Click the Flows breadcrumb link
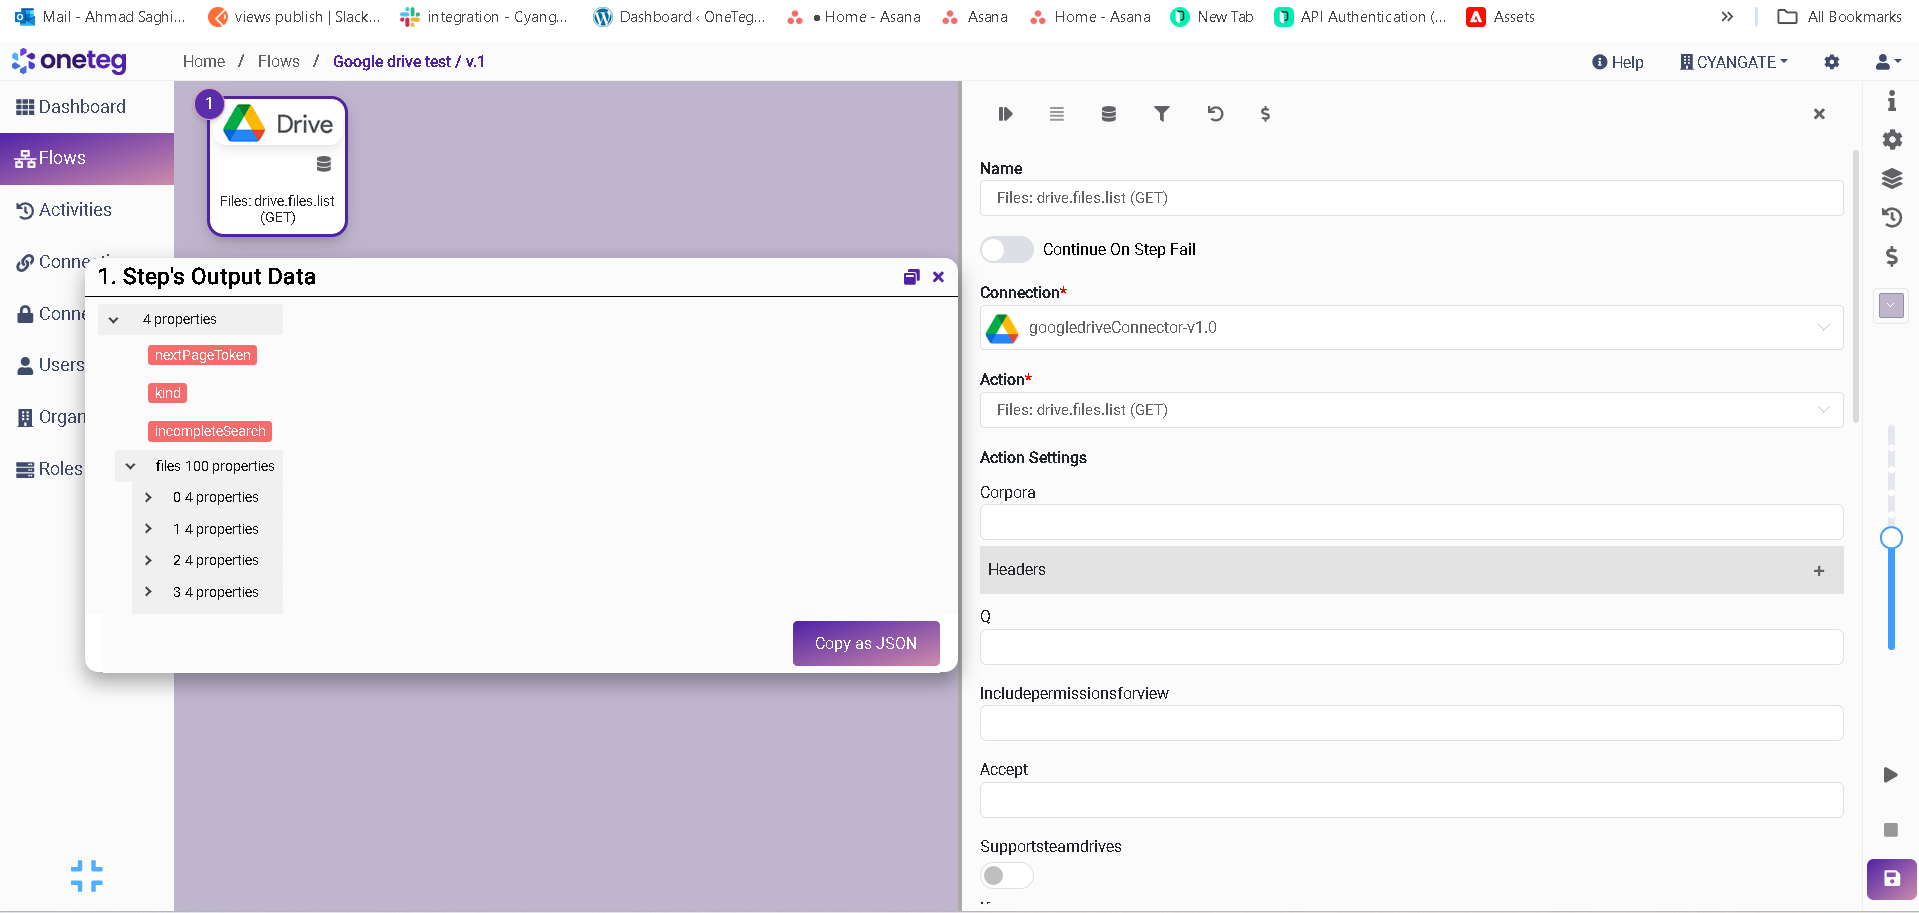Screen dimensions: 1919x913 278,62
